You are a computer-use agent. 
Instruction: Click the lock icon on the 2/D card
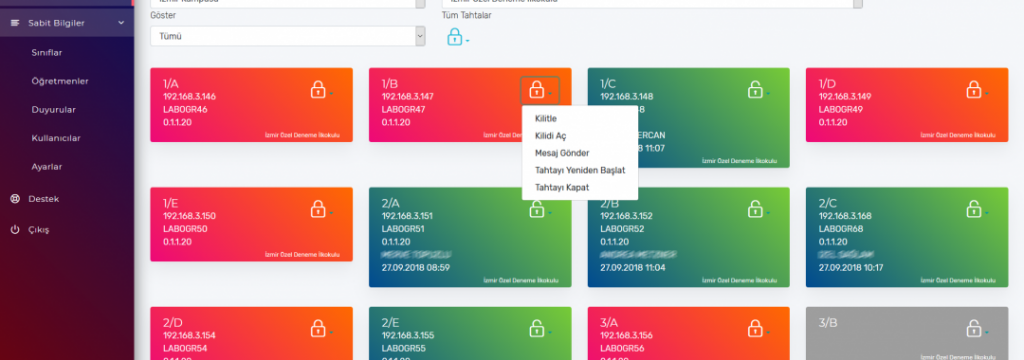pyautogui.click(x=317, y=328)
